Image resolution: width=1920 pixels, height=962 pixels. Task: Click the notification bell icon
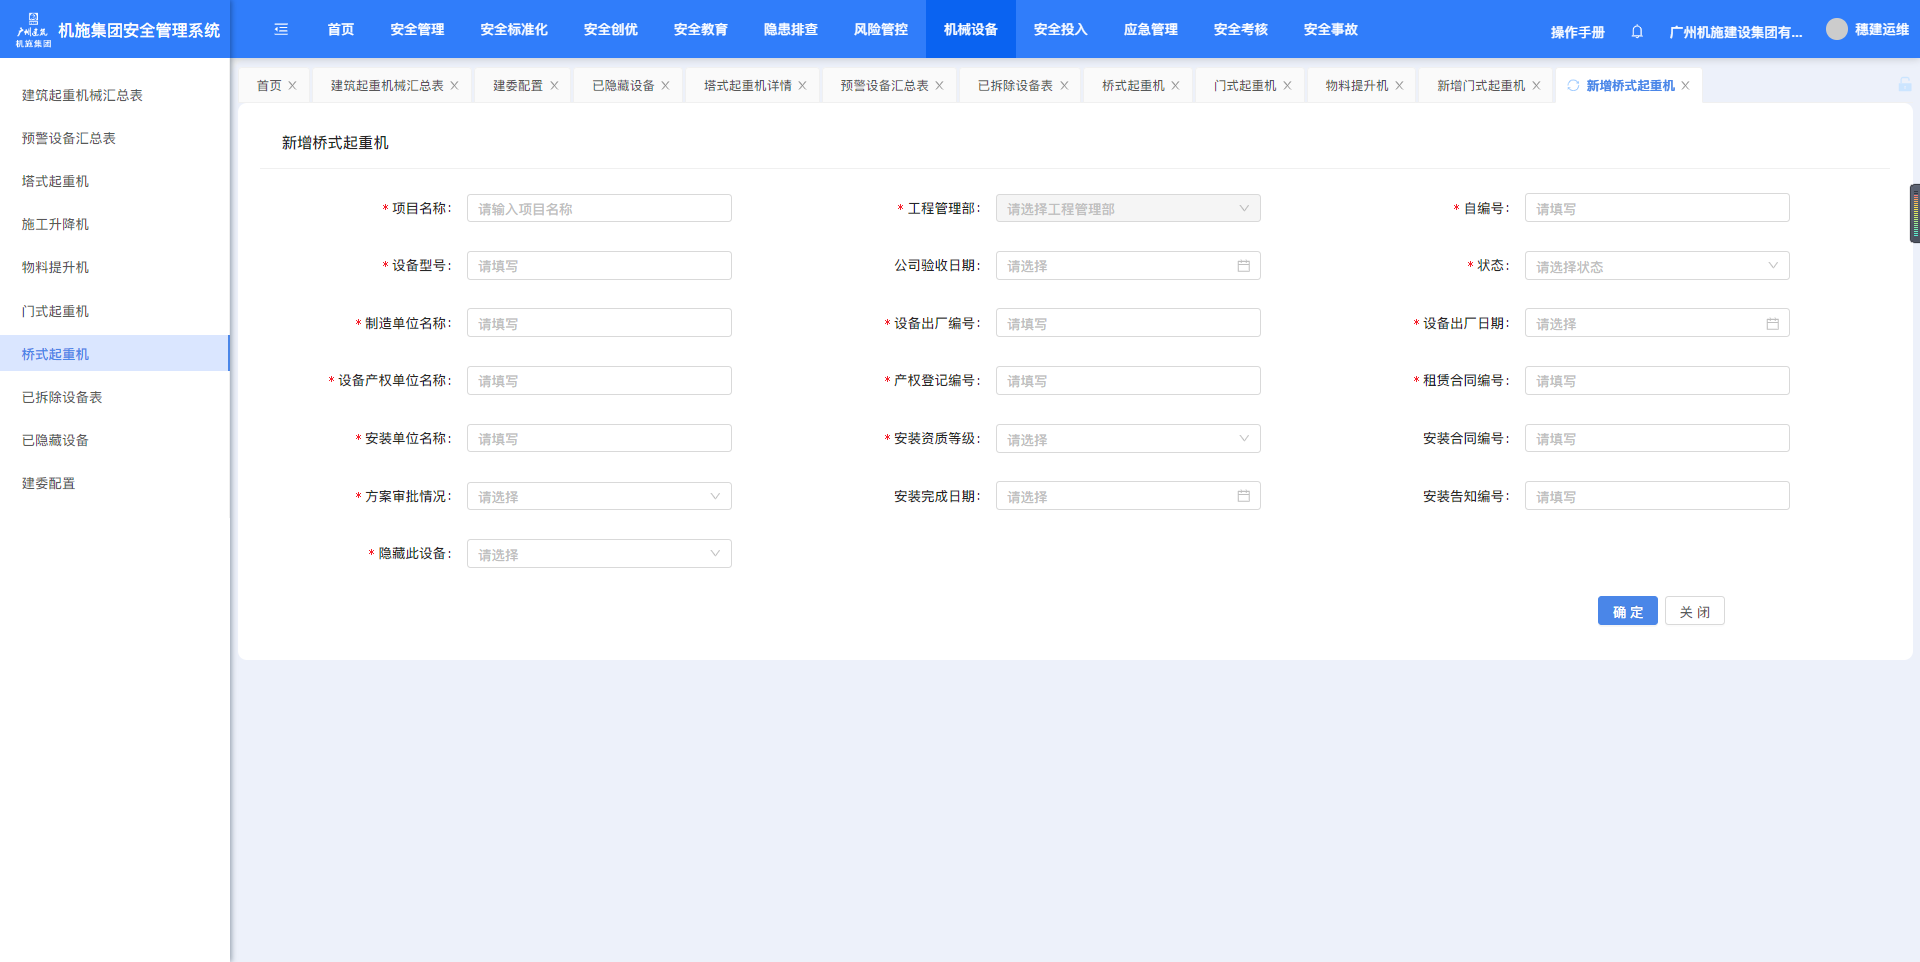click(1637, 31)
